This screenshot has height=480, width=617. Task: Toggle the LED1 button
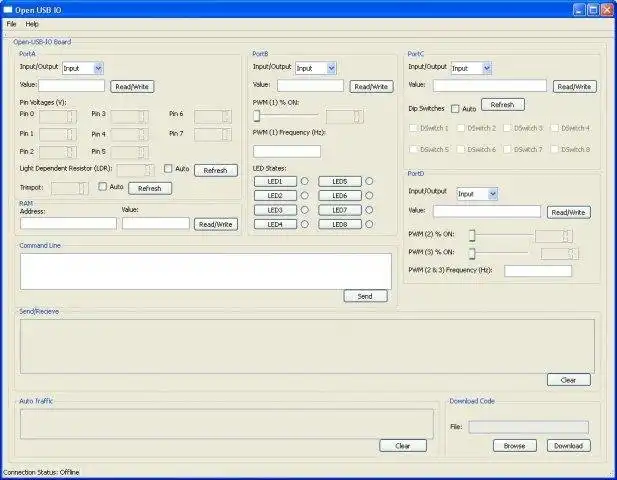click(275, 181)
